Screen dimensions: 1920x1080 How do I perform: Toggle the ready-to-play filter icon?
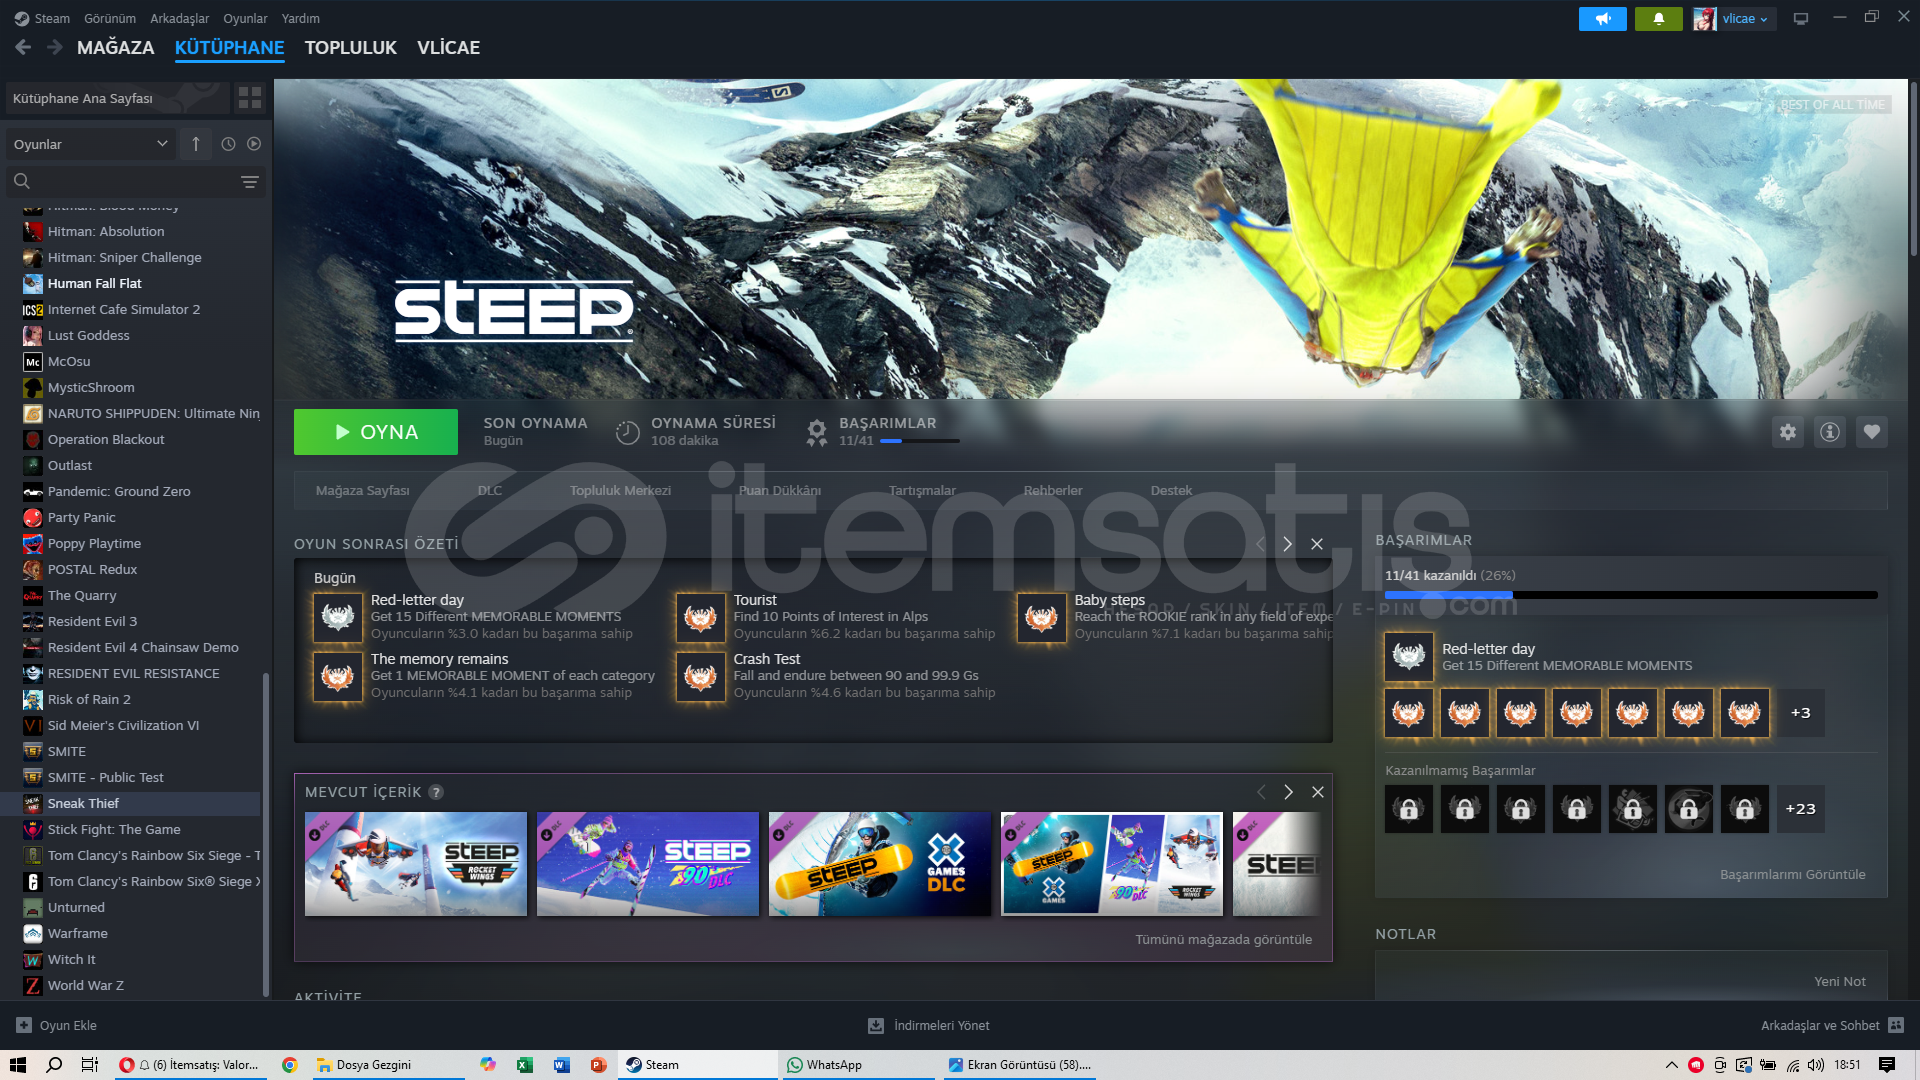pos(254,144)
